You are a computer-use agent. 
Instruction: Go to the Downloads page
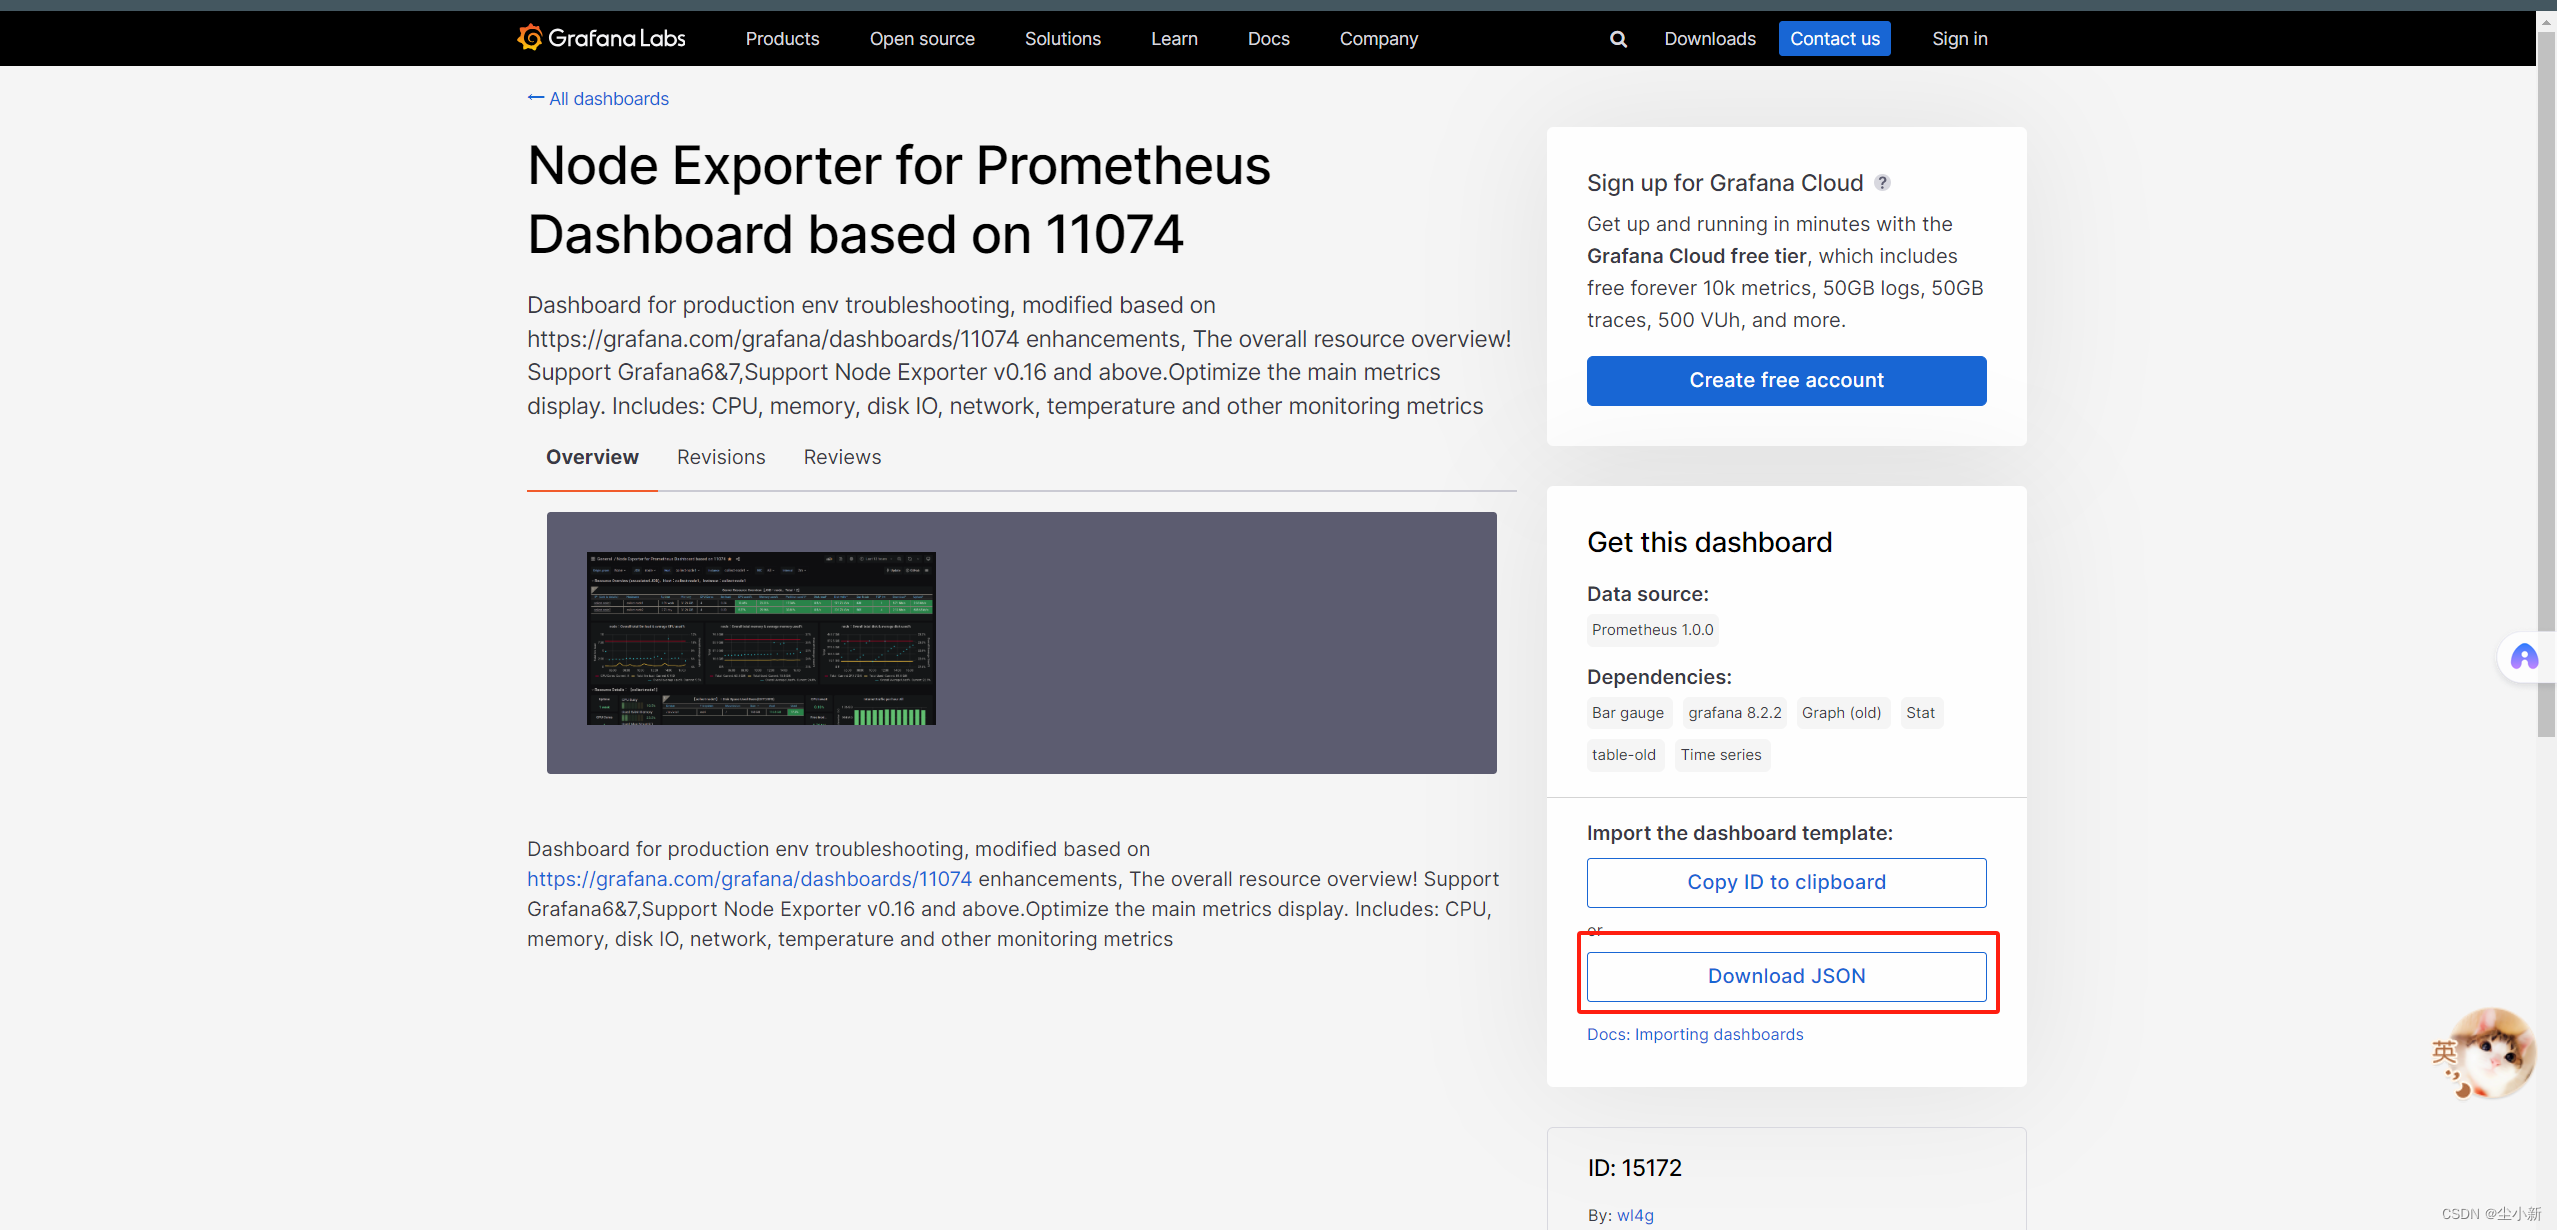click(x=1710, y=39)
